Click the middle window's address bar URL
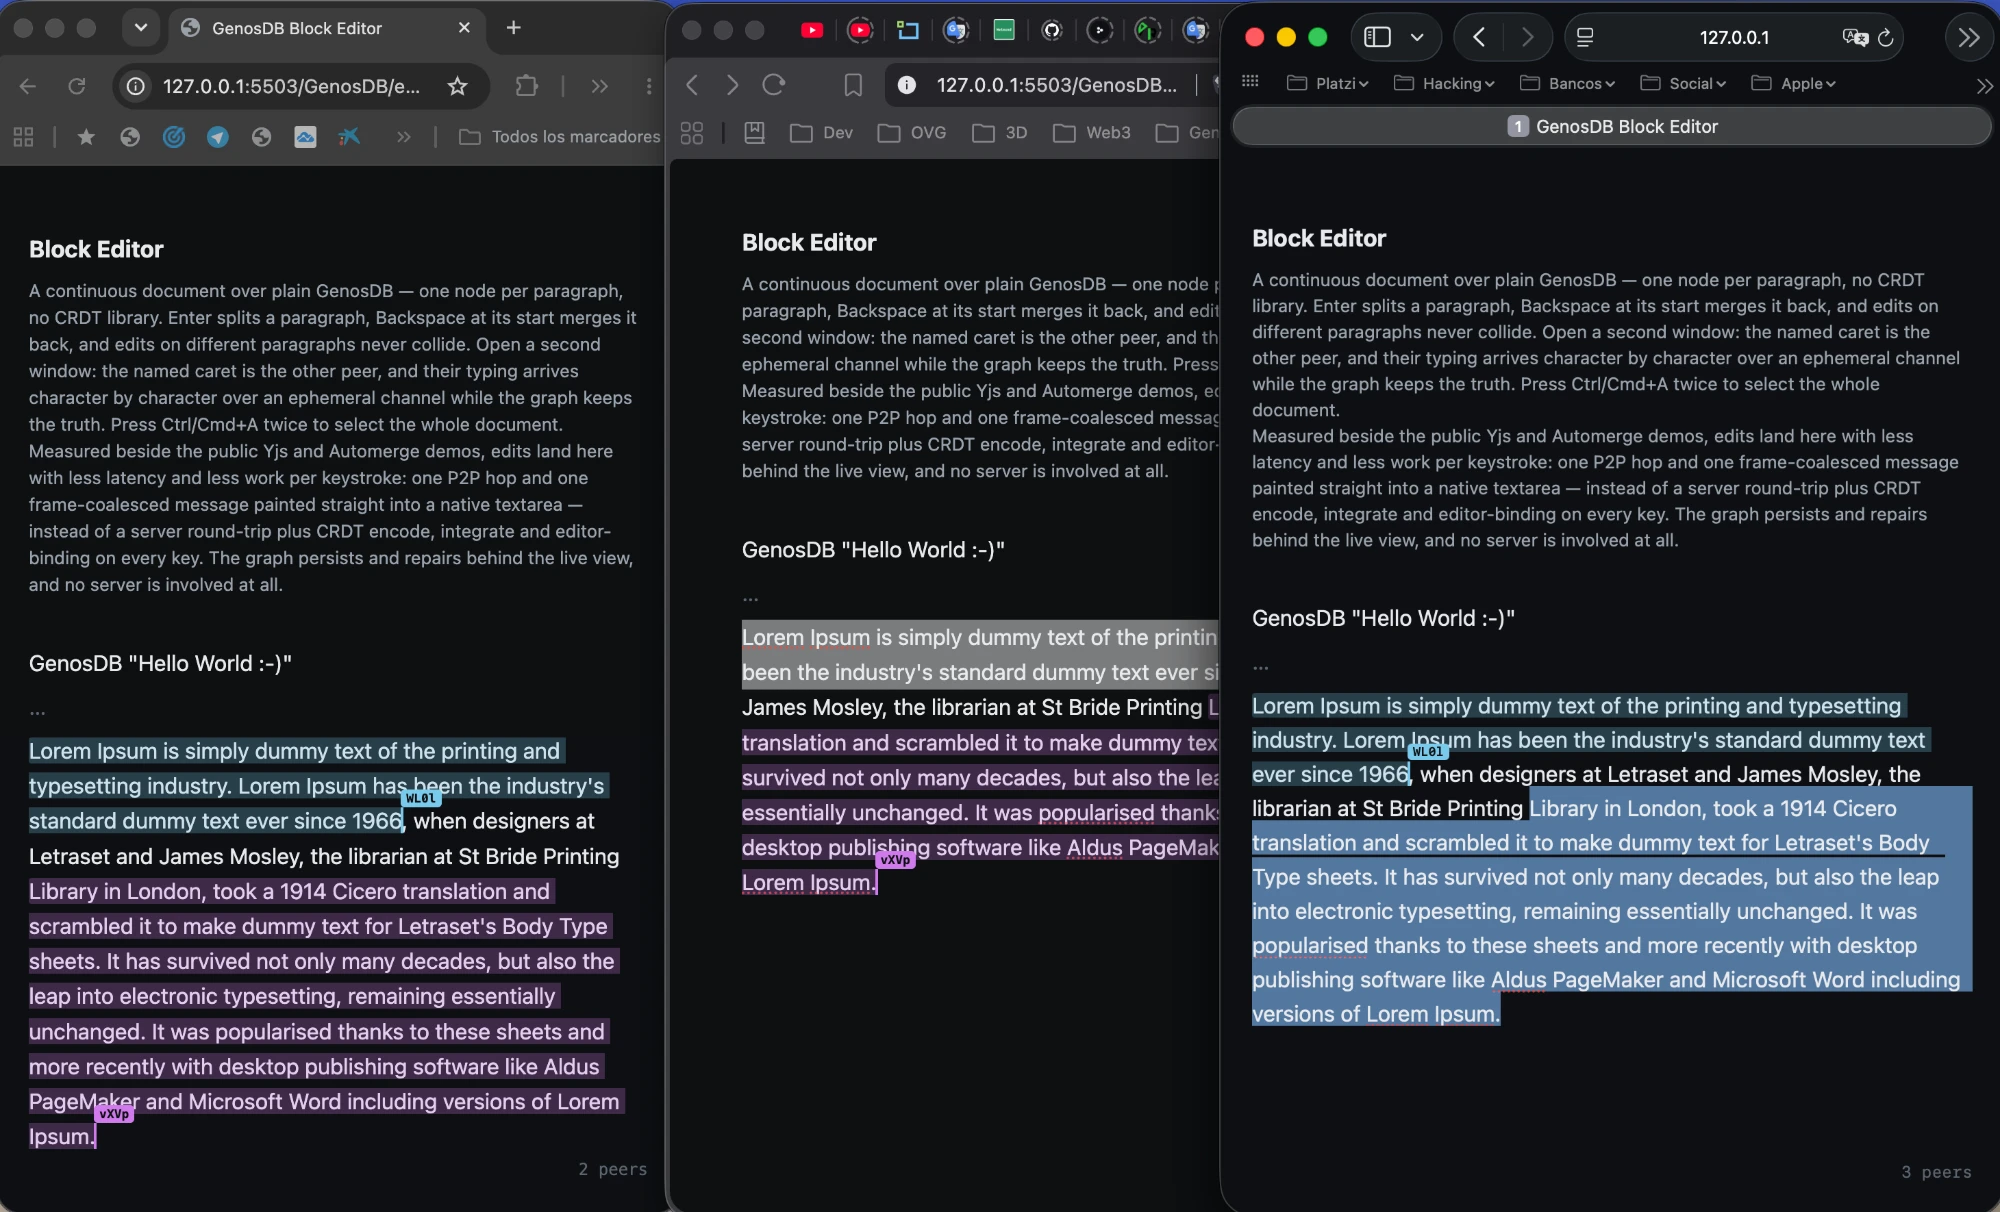 click(1056, 85)
